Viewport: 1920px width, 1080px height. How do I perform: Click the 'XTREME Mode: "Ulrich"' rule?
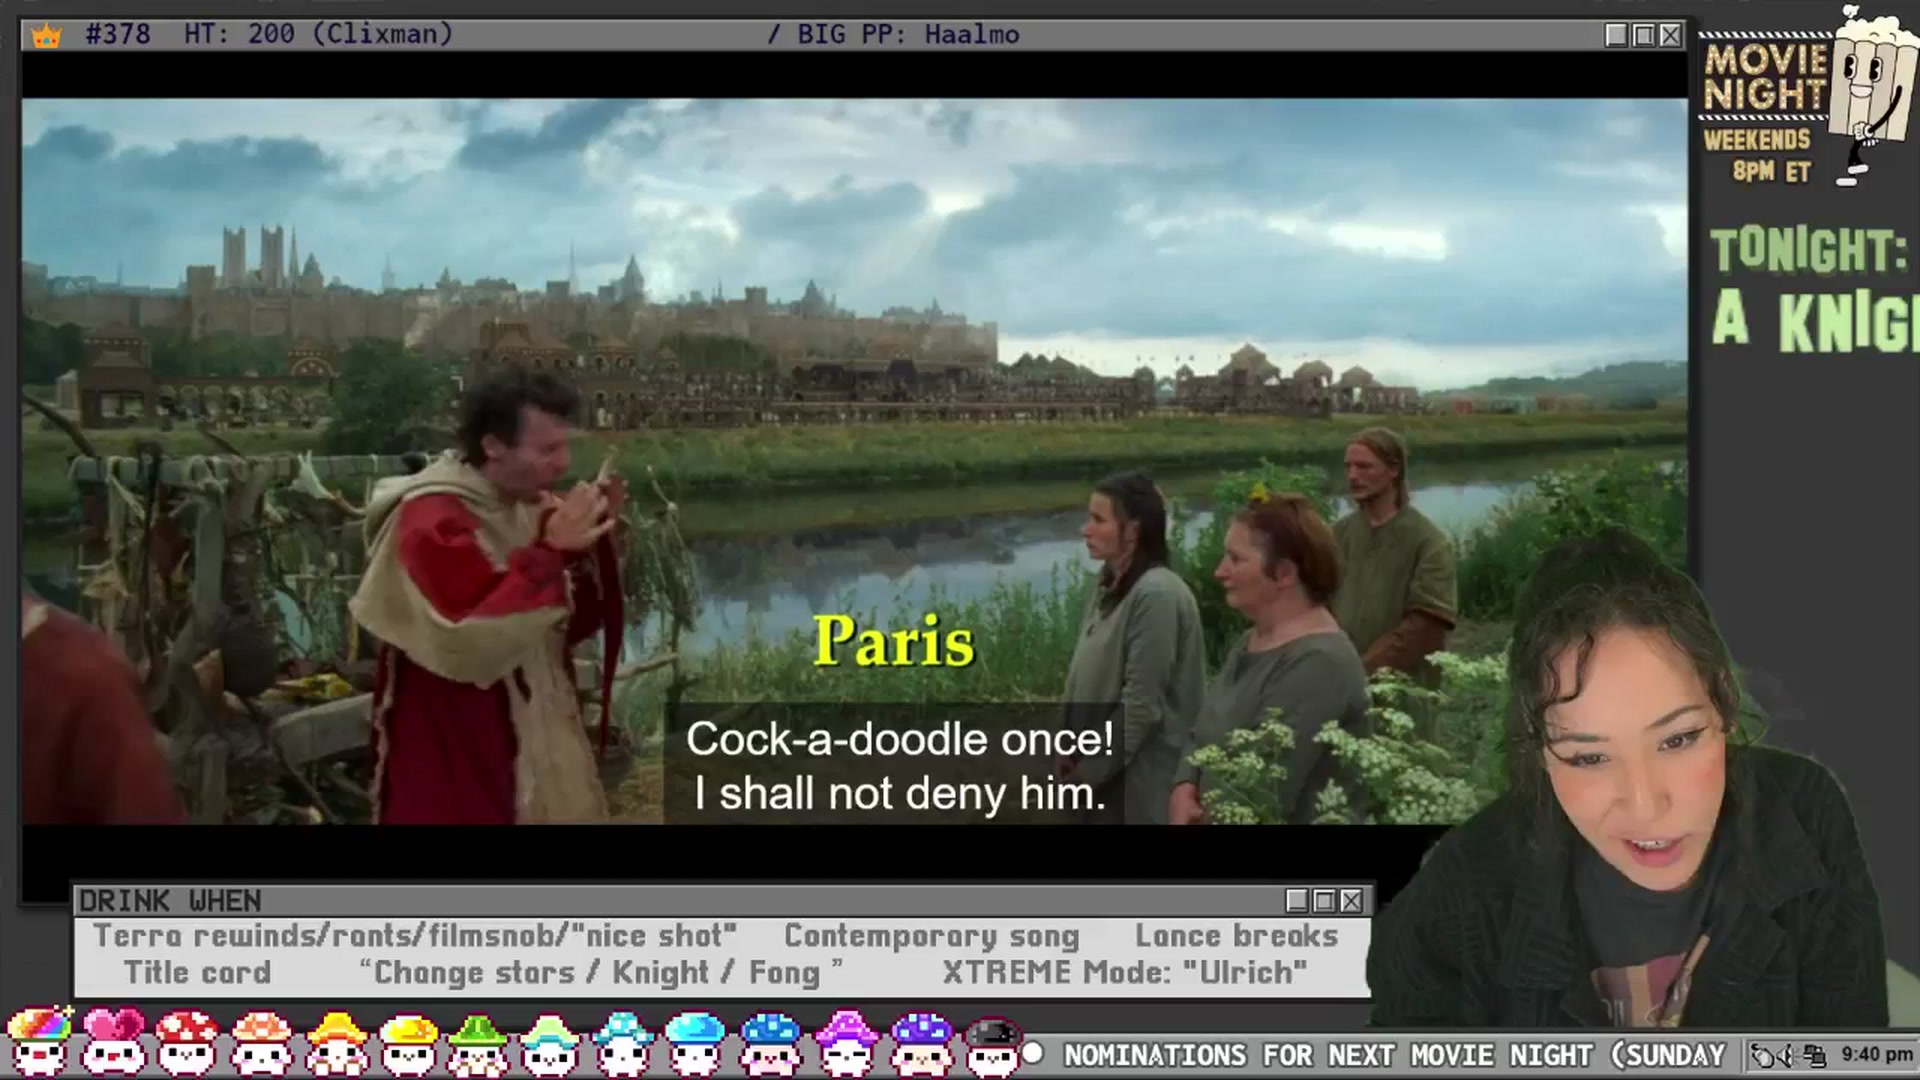point(1124,972)
